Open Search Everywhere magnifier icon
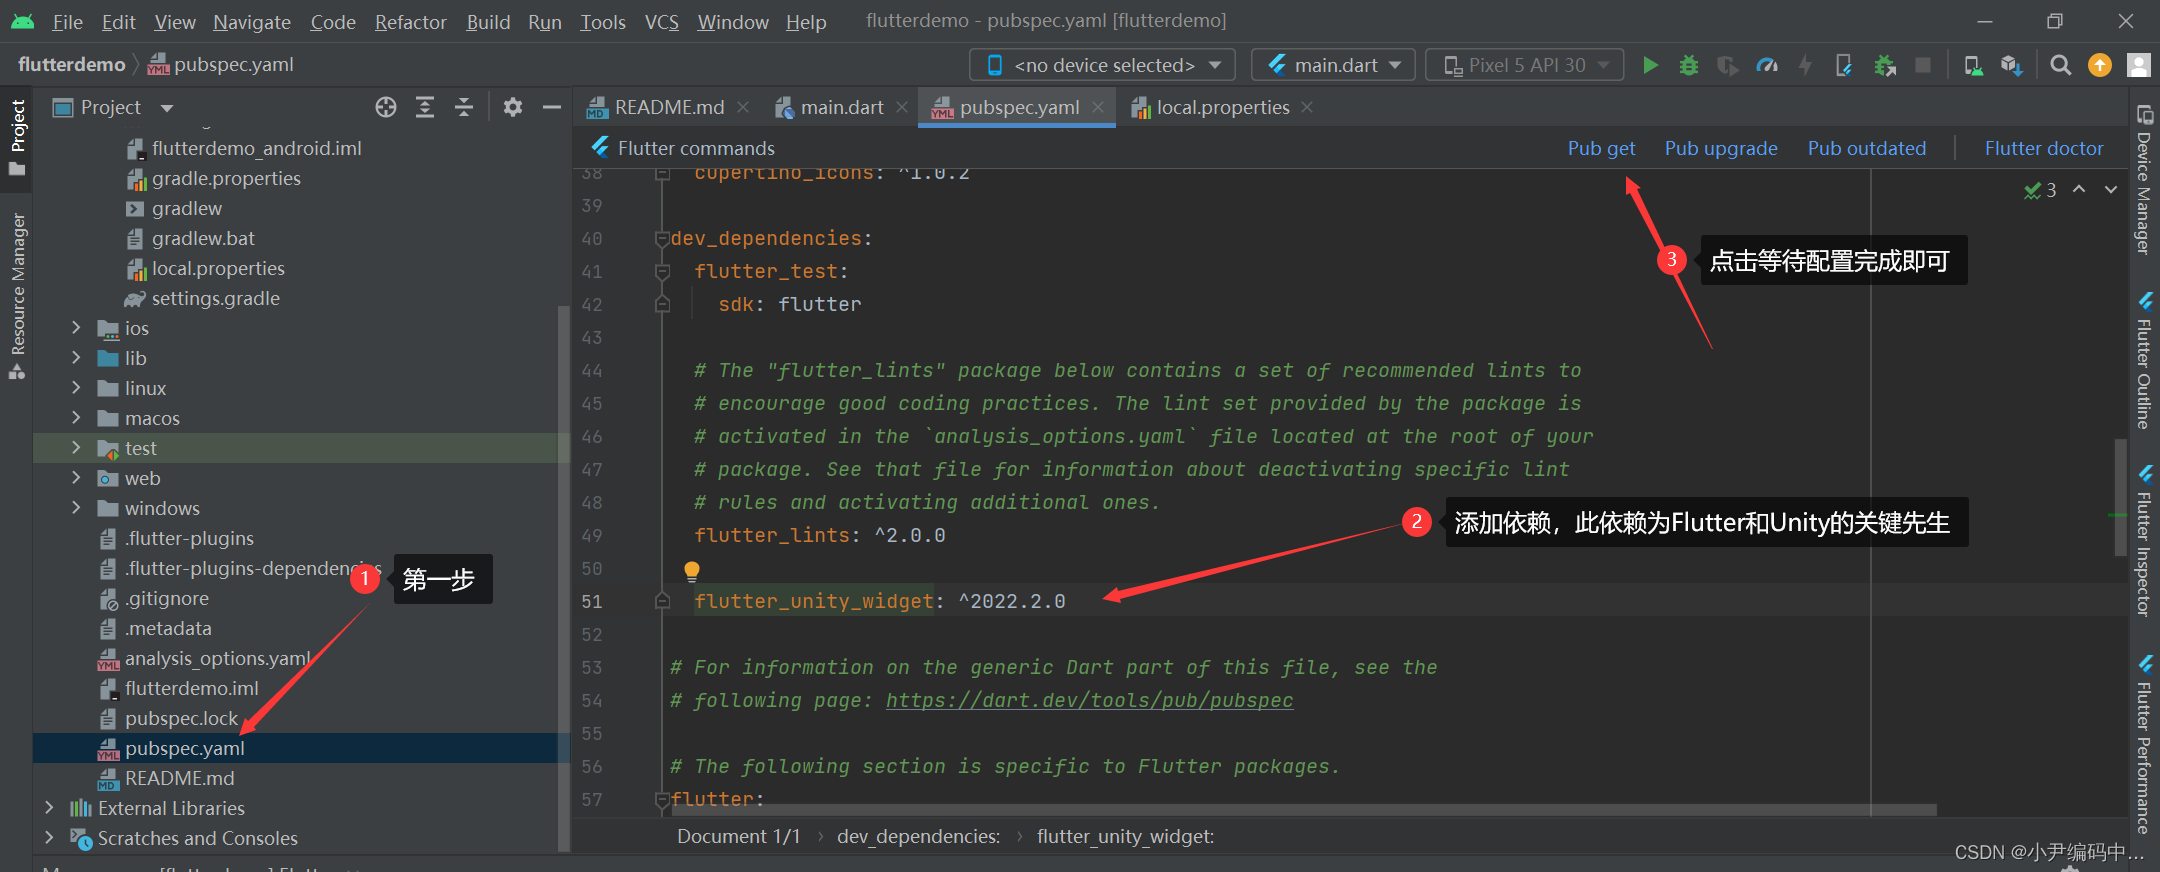 tap(2061, 65)
